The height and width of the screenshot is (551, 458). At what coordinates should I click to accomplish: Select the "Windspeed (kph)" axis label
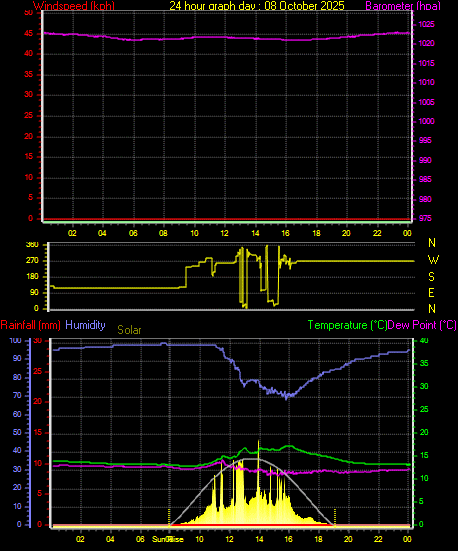coord(74,6)
